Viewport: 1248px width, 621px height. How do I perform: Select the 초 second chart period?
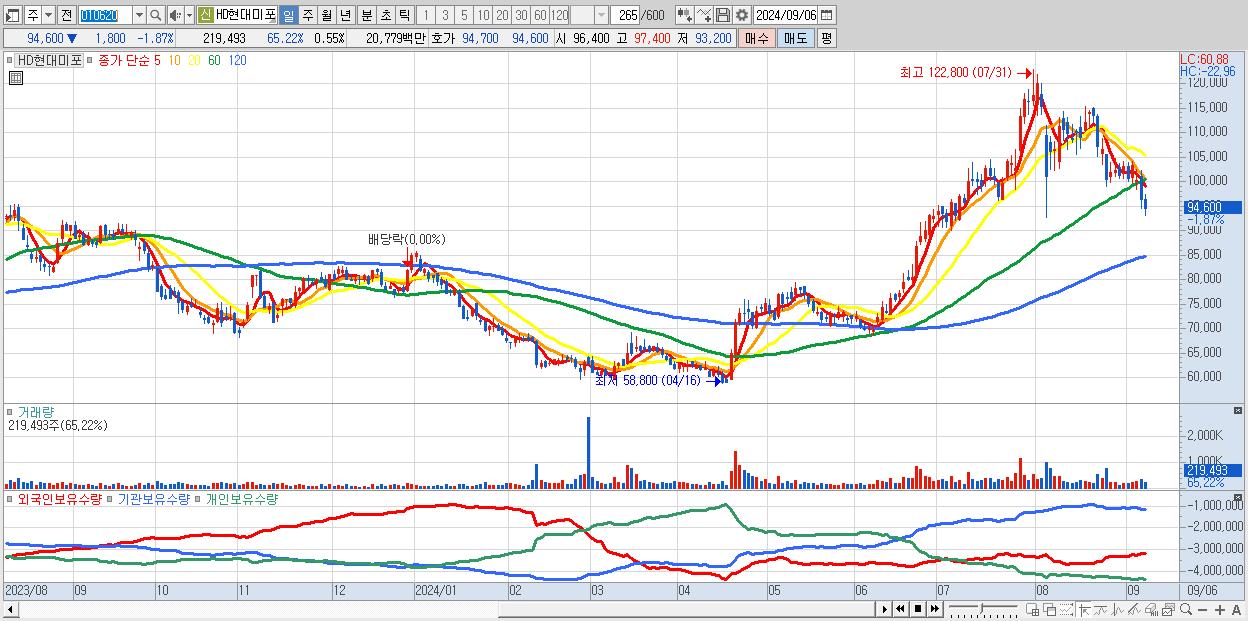coord(385,15)
